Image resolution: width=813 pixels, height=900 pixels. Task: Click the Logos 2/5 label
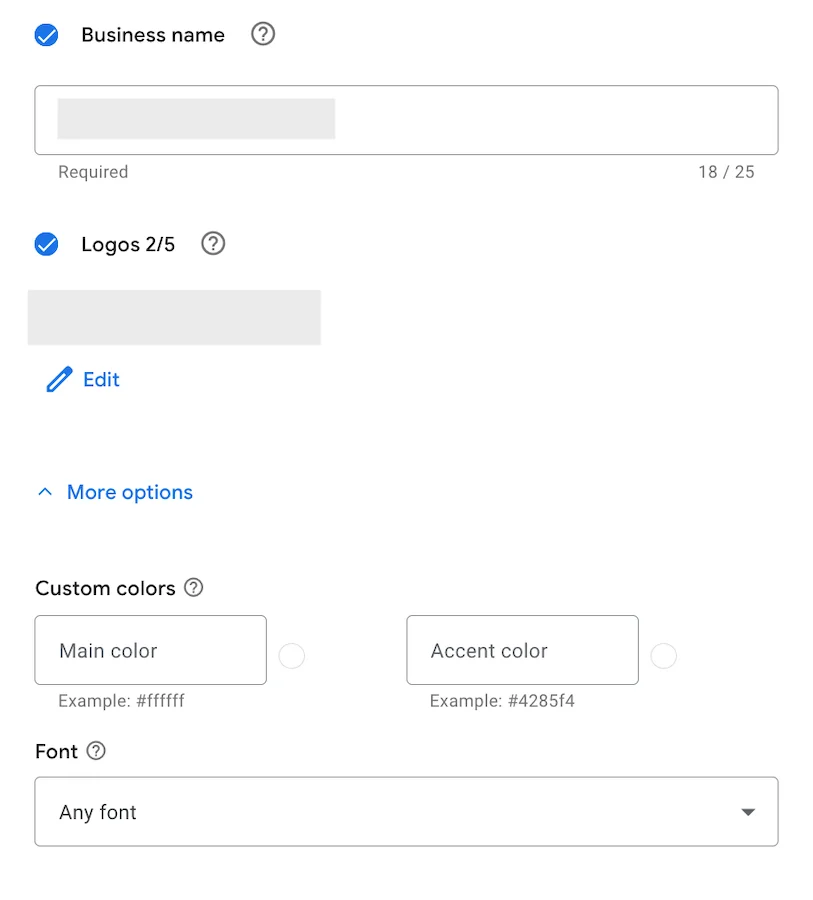[x=128, y=243]
